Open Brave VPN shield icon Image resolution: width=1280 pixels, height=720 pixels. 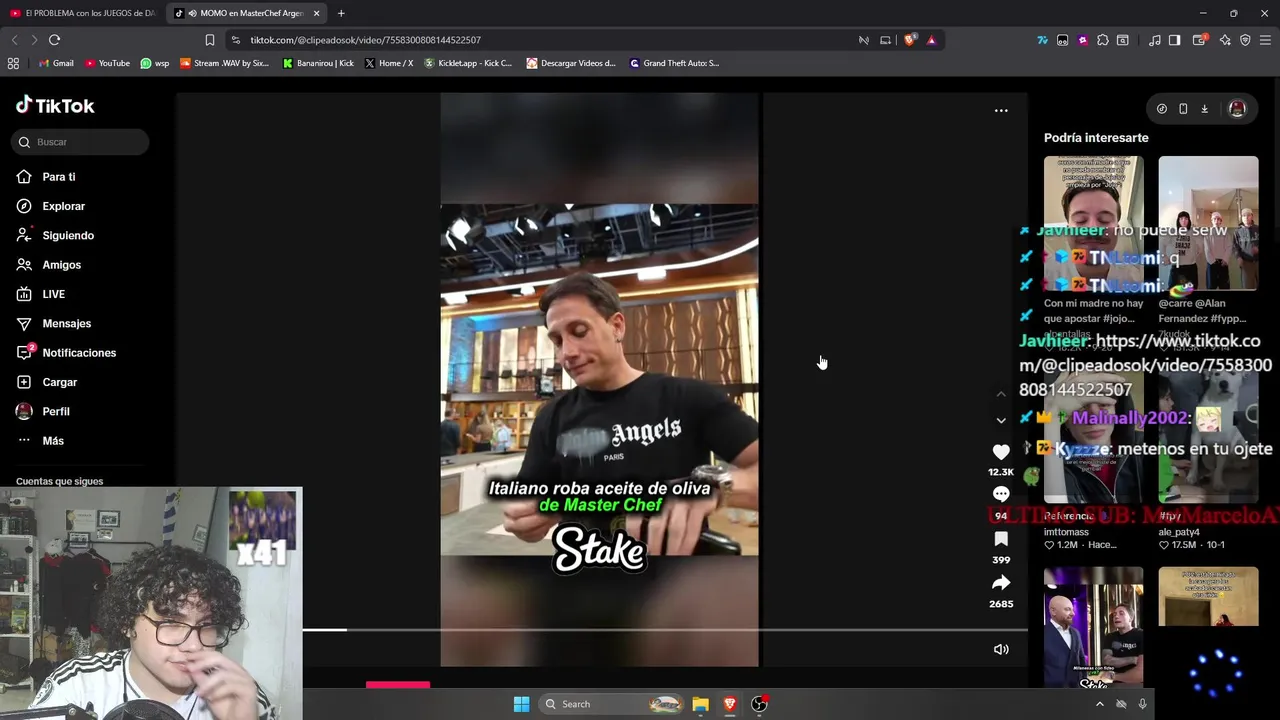point(1245,40)
